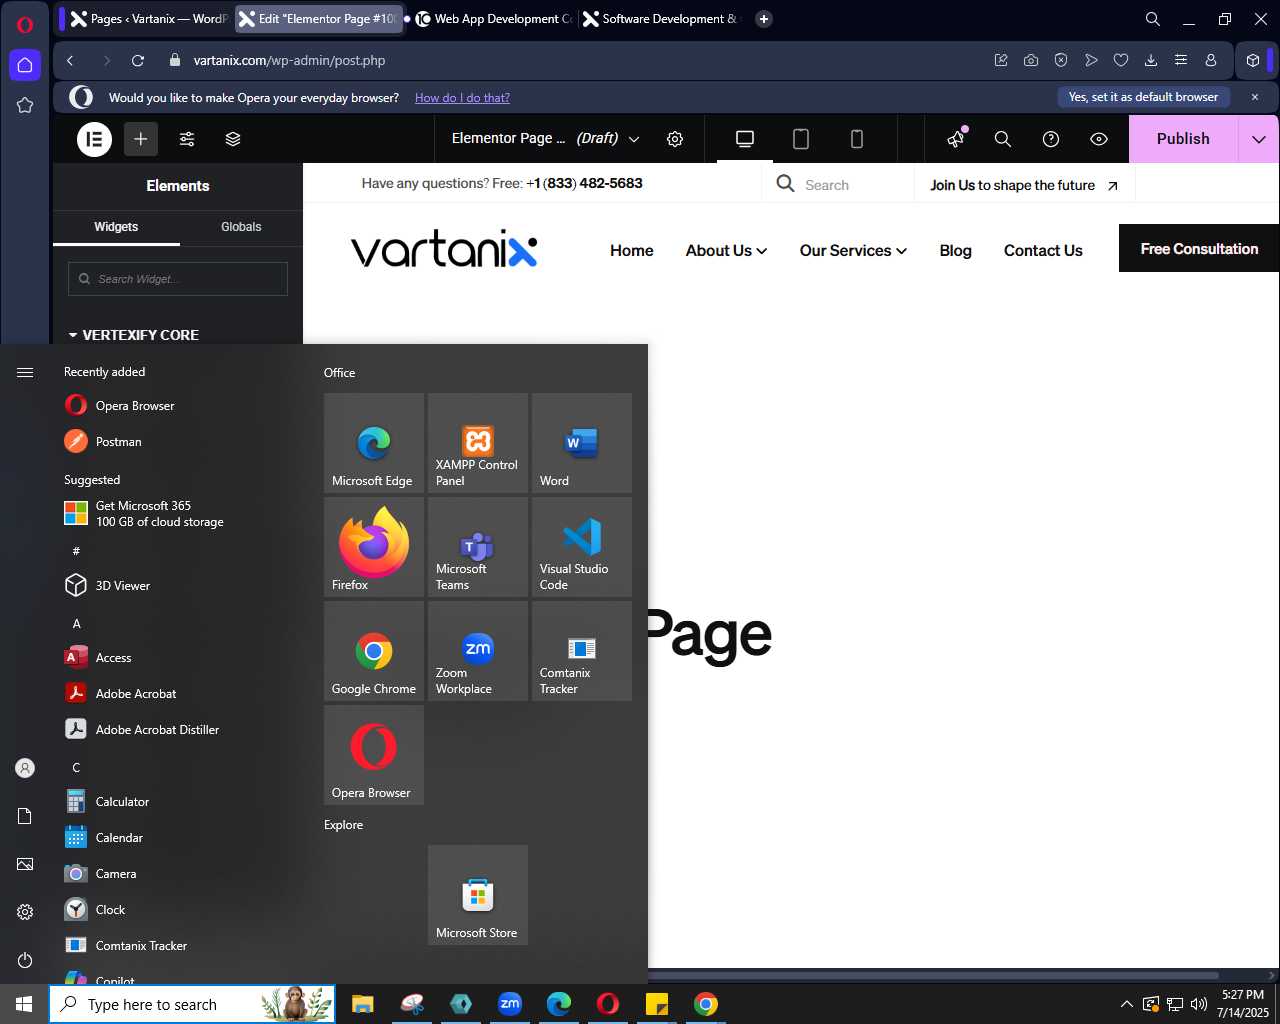Click Contact Us navigation link
The height and width of the screenshot is (1024, 1280).
[1043, 250]
